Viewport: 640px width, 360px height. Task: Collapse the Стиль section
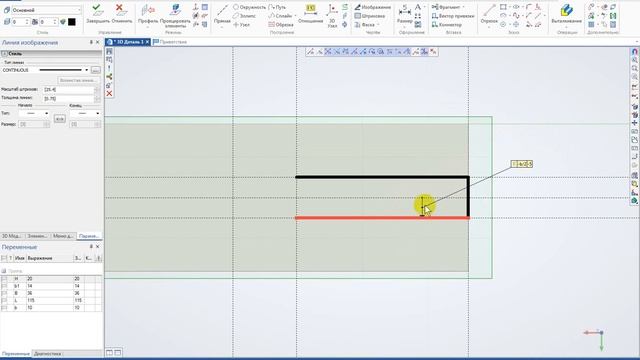point(4,53)
